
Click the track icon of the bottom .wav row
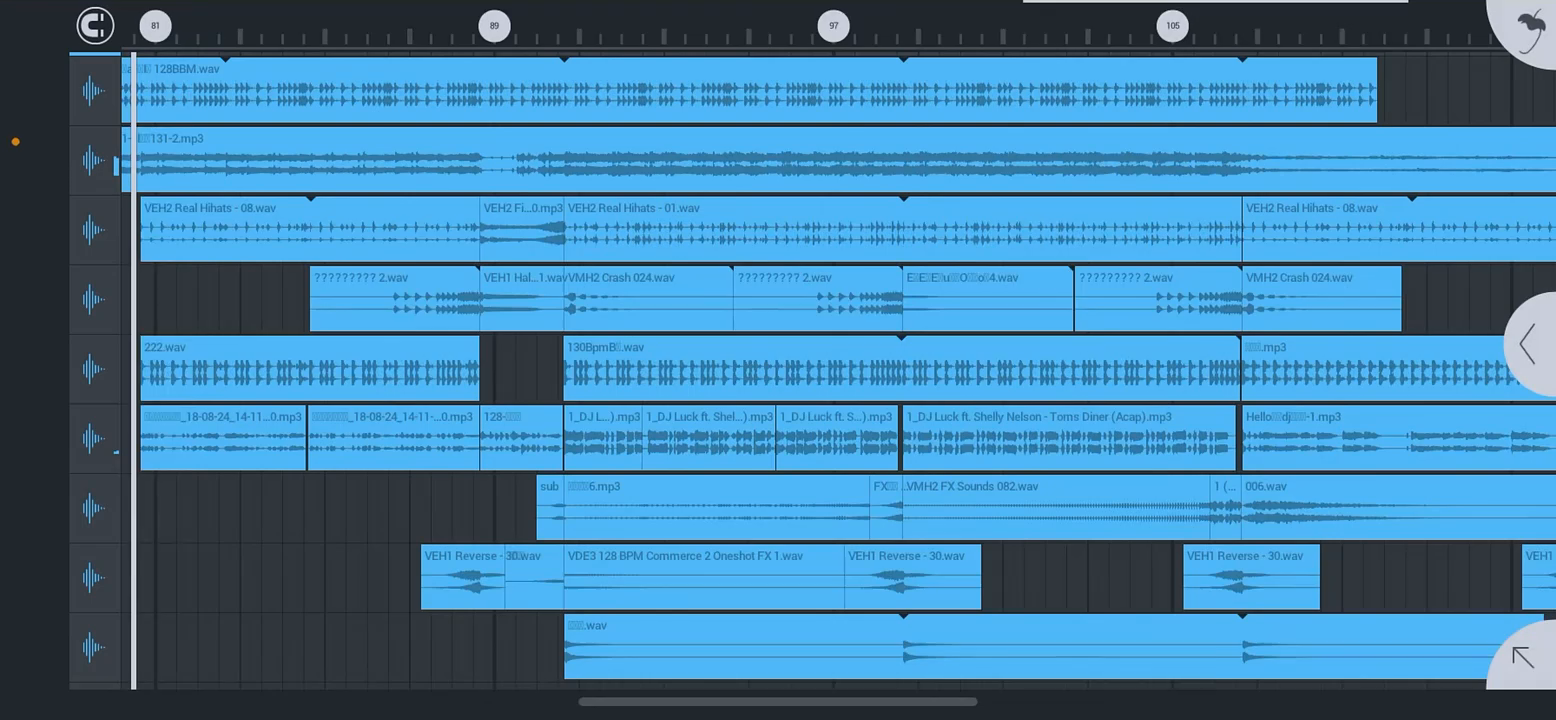pyautogui.click(x=94, y=647)
